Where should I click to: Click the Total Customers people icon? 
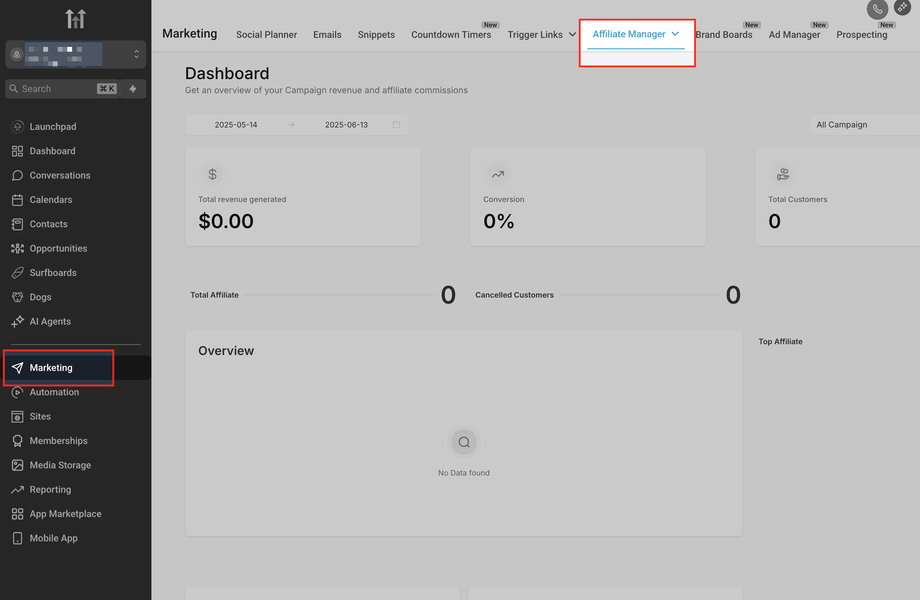pos(783,174)
